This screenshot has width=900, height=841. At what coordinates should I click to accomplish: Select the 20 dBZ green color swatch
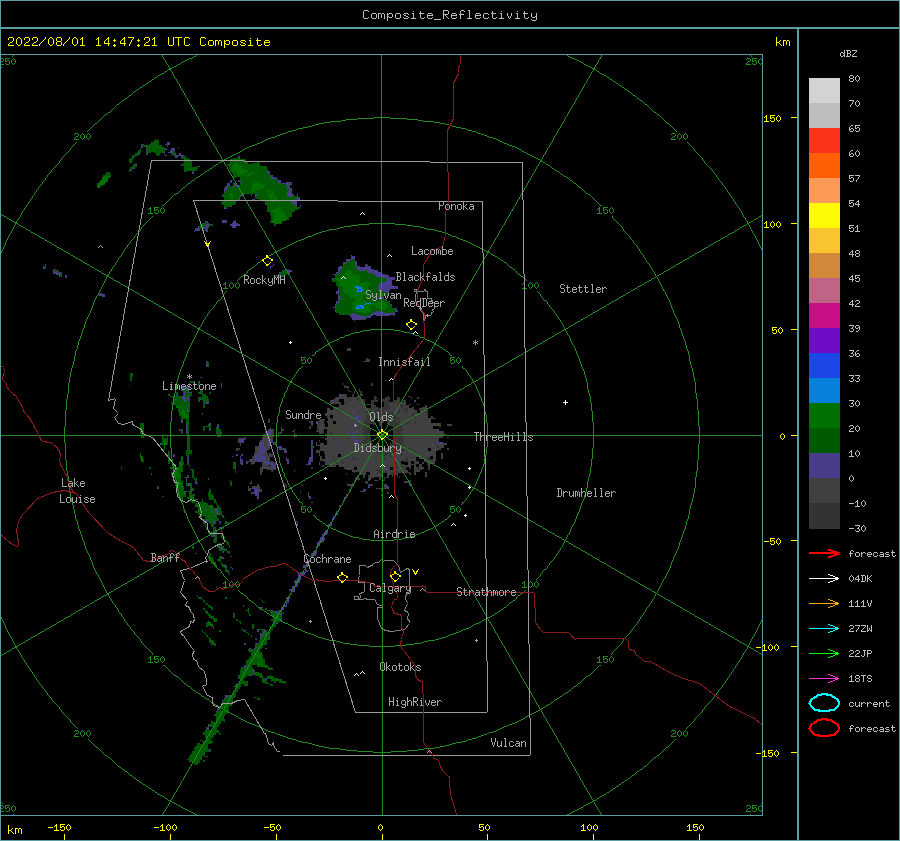(x=824, y=416)
